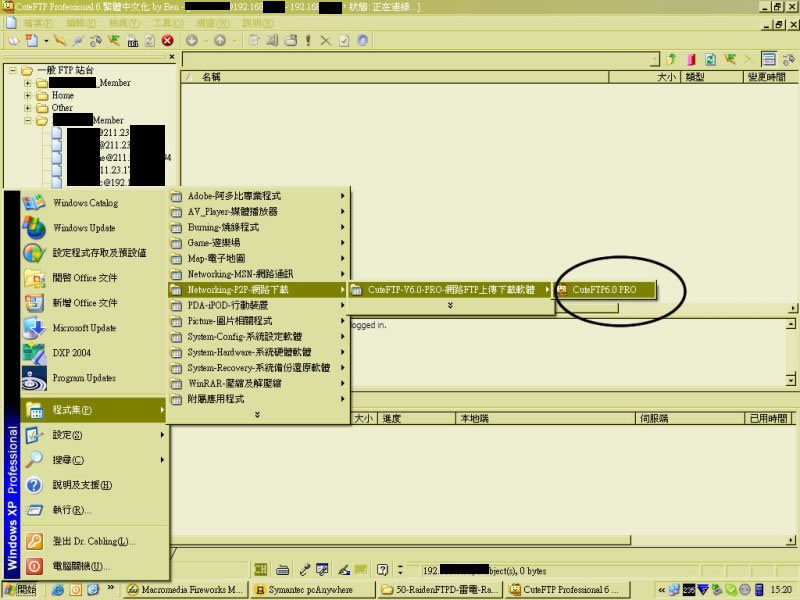Click the exclamation mark Execute icon
Screen dimensions: 800x600
point(308,40)
